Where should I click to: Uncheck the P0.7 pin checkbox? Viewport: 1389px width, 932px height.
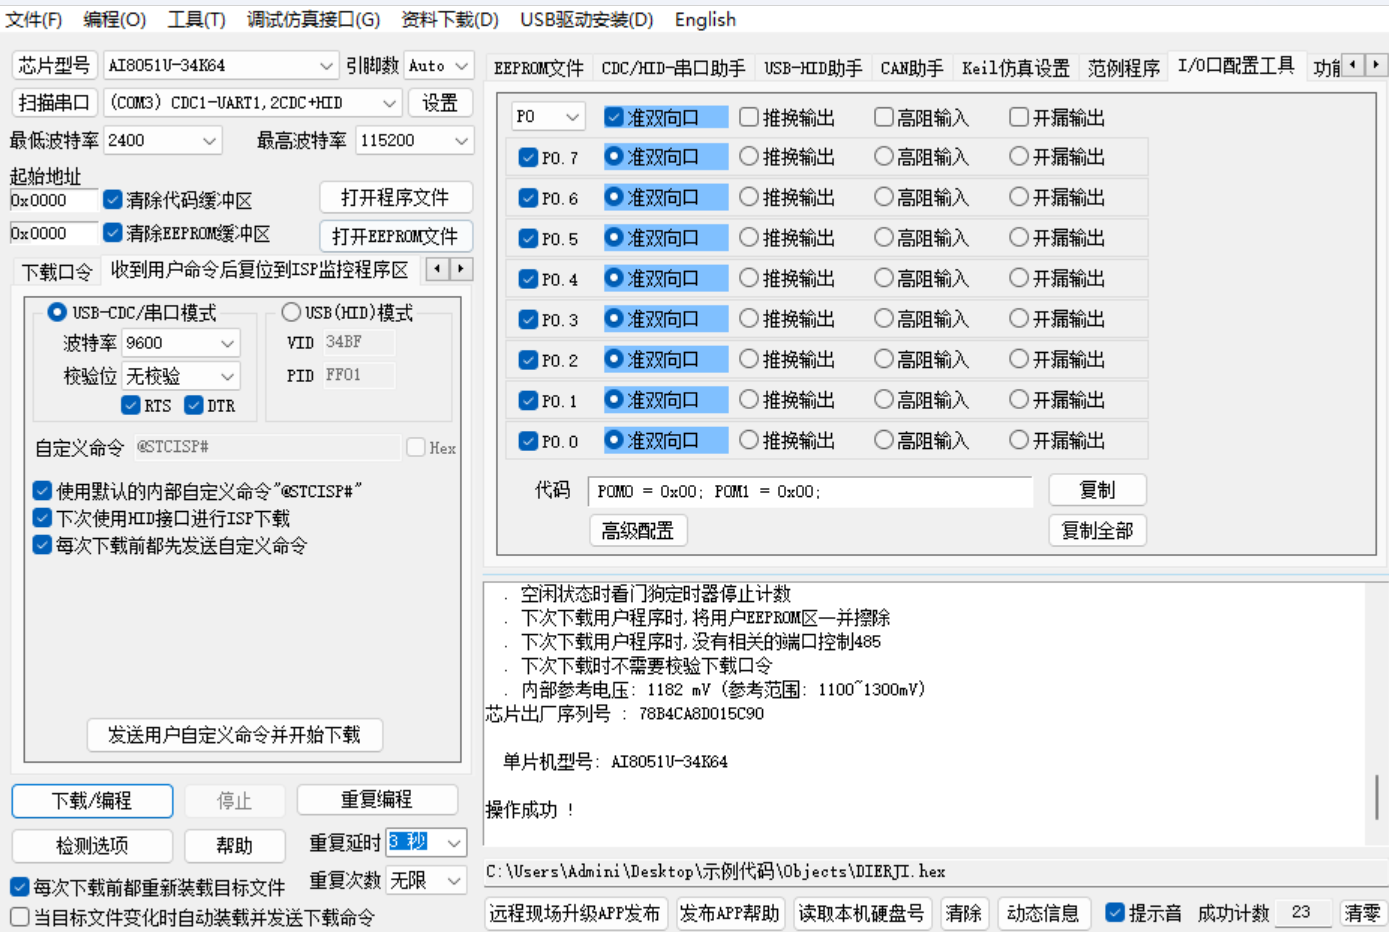point(529,158)
